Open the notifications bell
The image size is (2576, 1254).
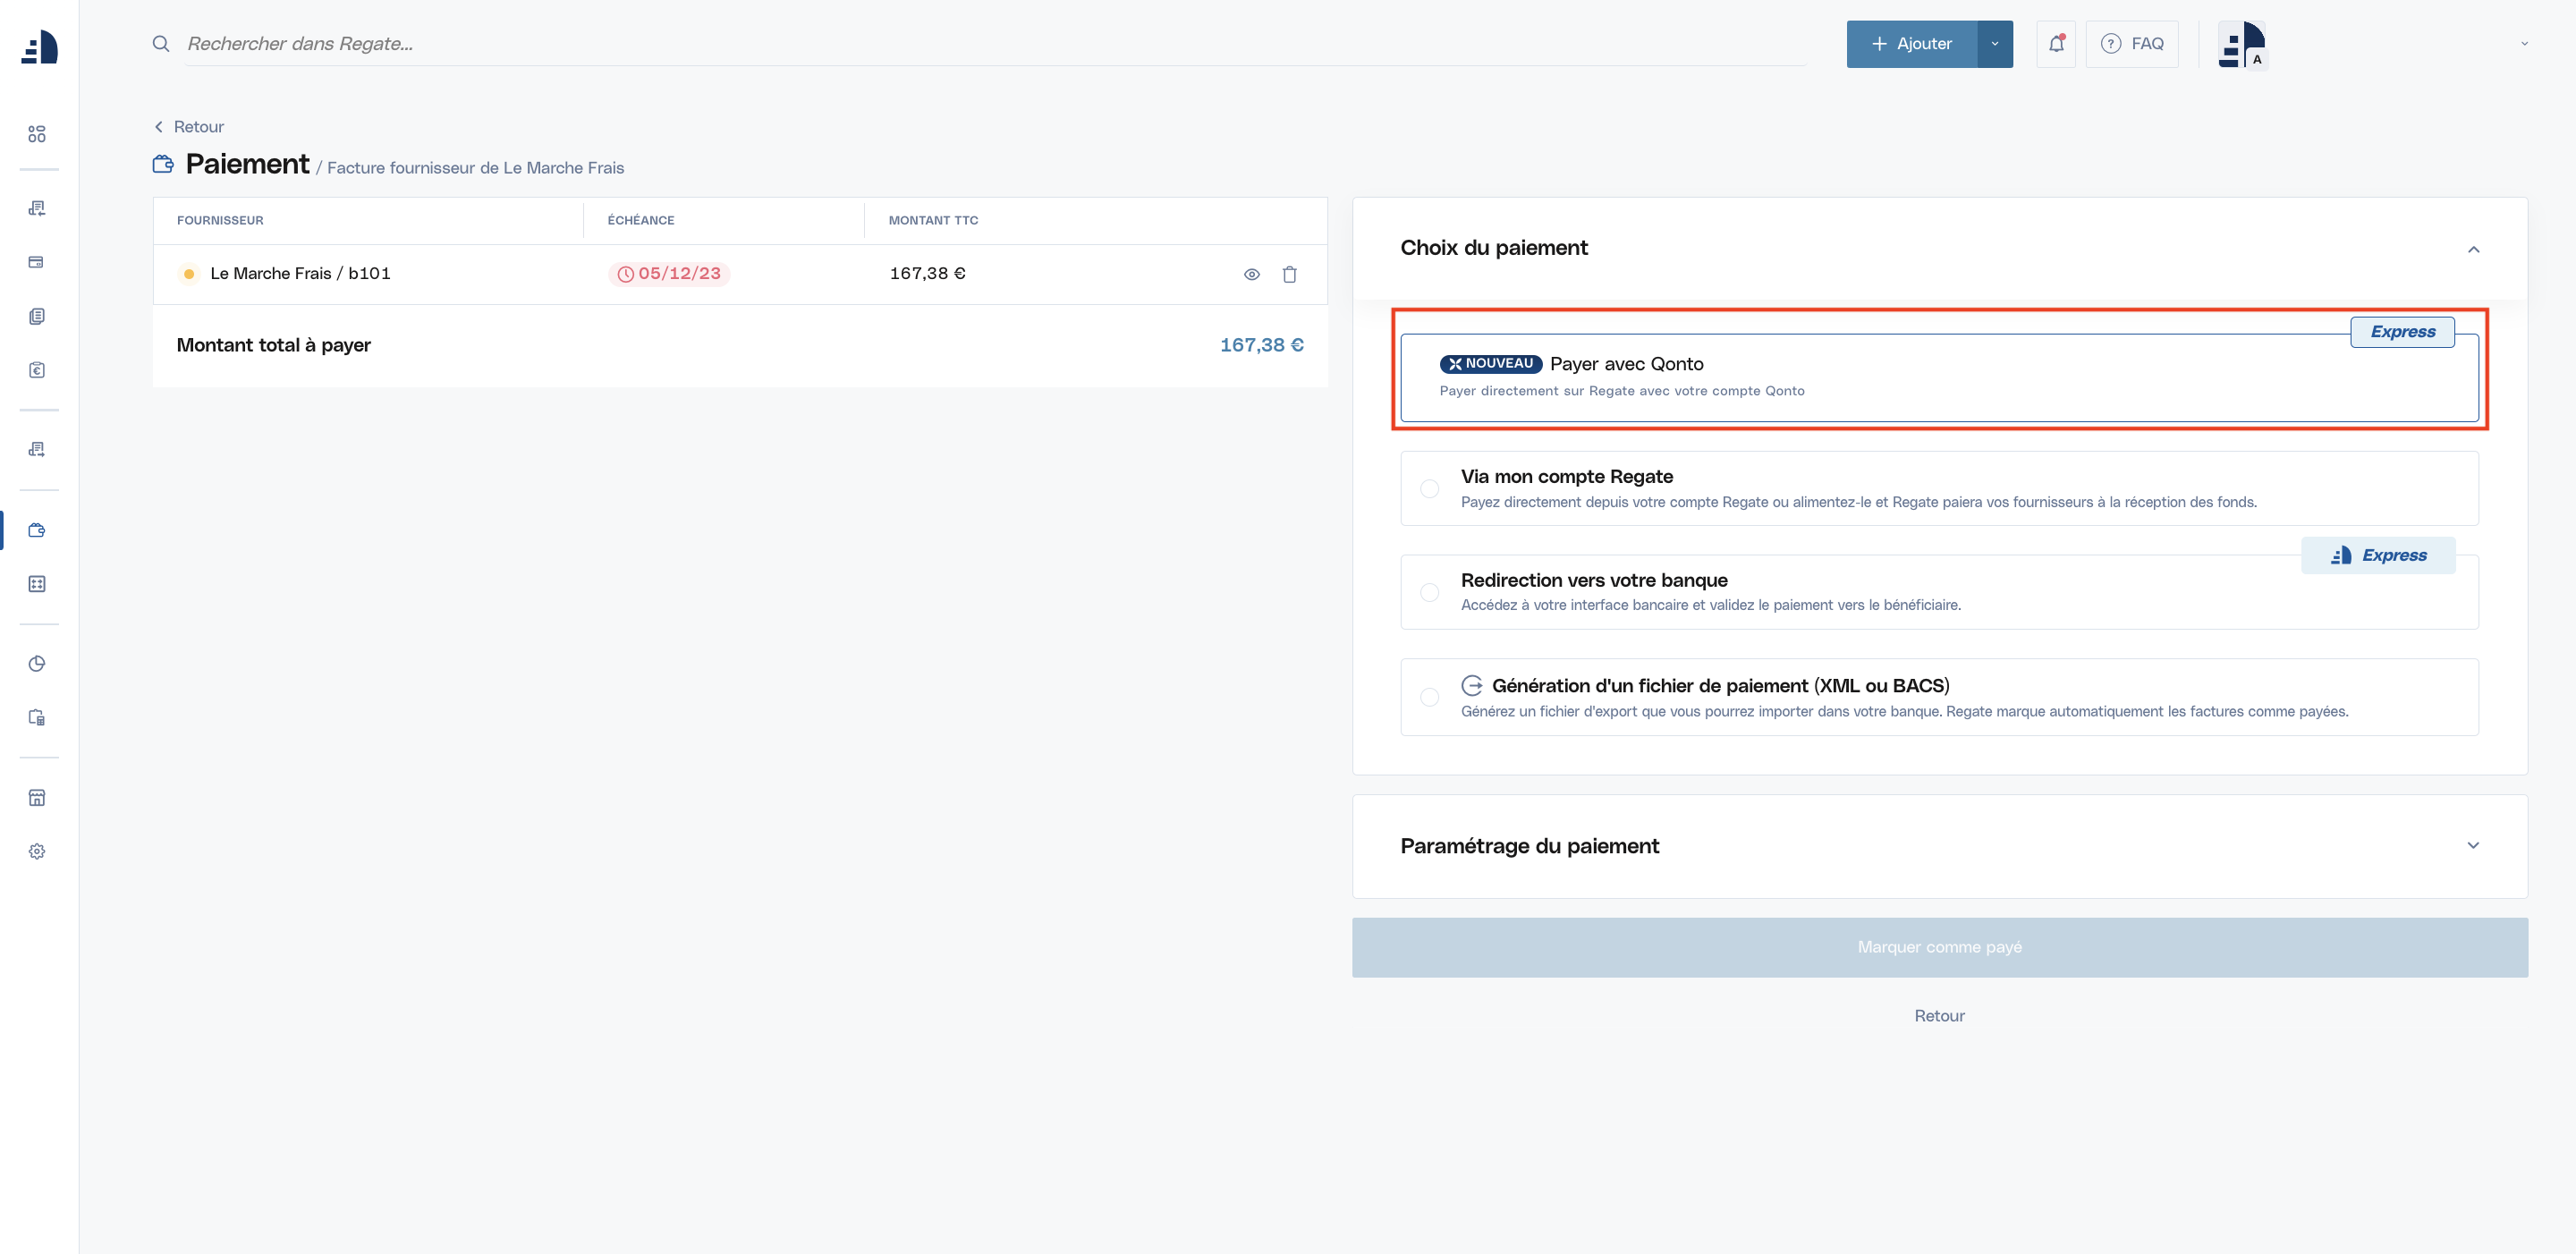coord(2056,43)
